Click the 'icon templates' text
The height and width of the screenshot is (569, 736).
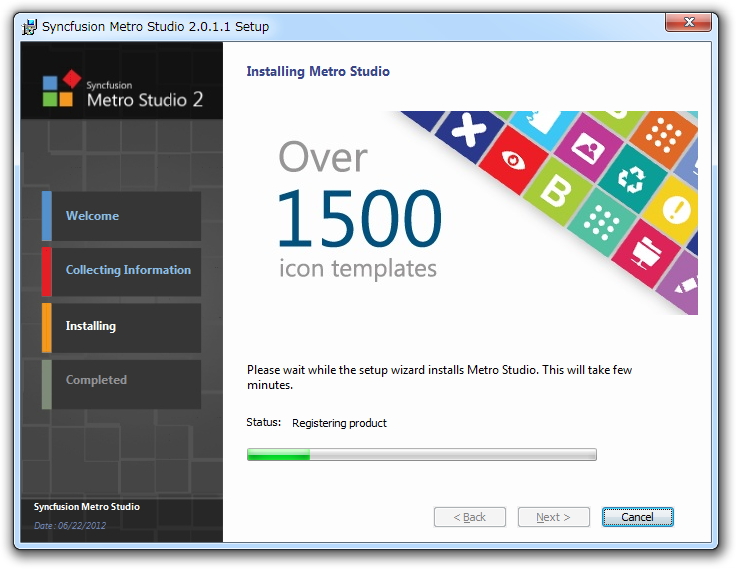click(x=358, y=269)
